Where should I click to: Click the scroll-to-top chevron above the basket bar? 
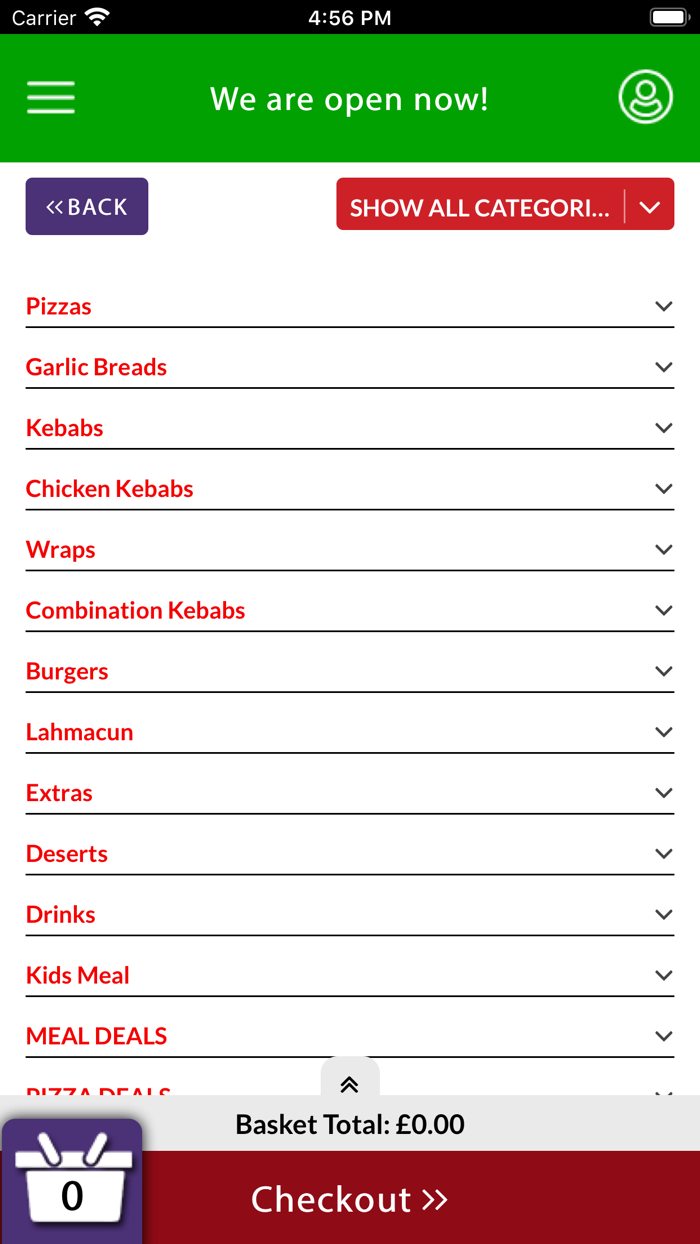coord(349,1083)
